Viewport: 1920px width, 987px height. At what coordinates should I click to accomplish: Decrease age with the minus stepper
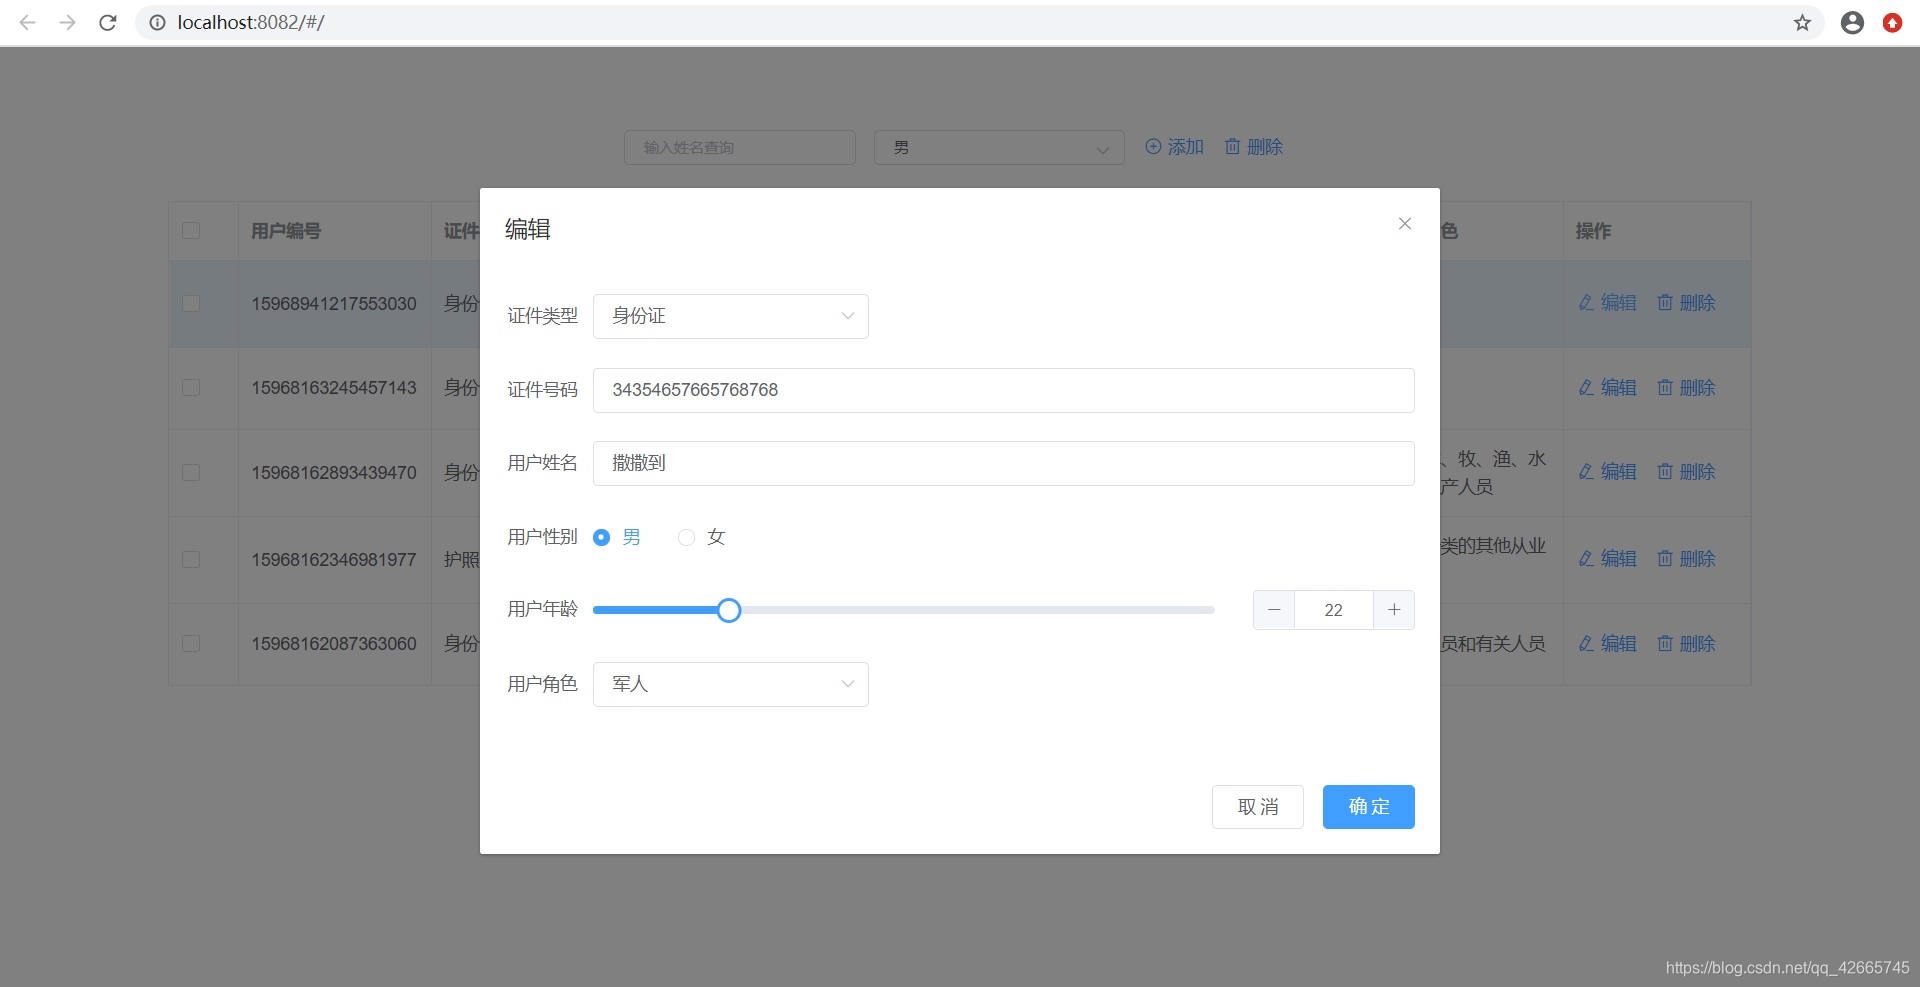[x=1274, y=610]
